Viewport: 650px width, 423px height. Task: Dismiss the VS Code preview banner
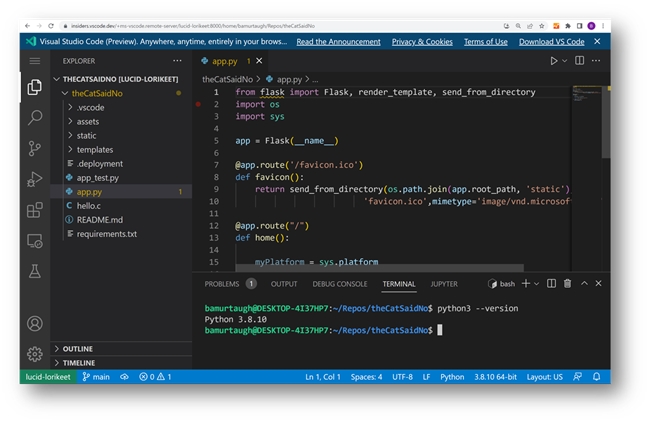597,41
